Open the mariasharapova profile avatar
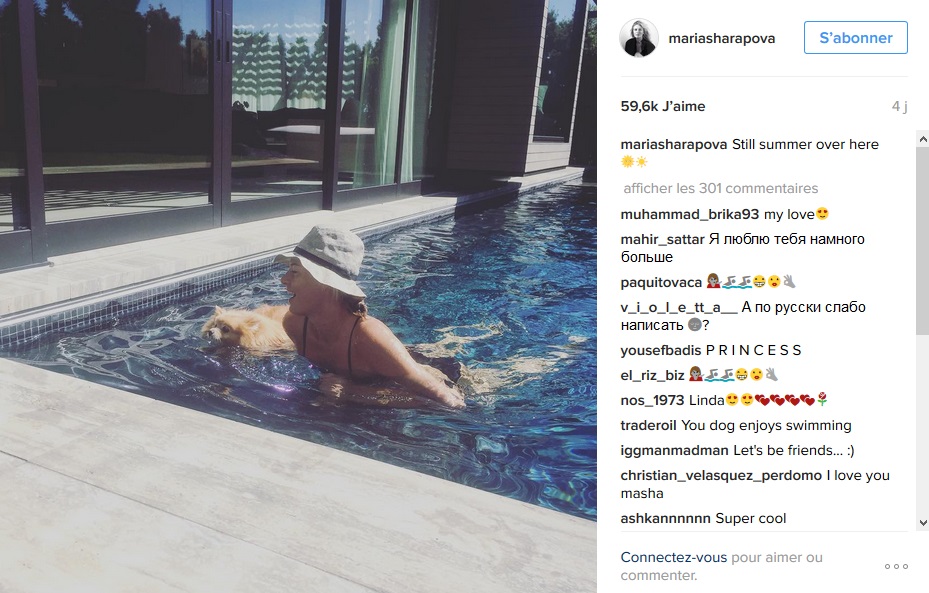 pos(639,38)
